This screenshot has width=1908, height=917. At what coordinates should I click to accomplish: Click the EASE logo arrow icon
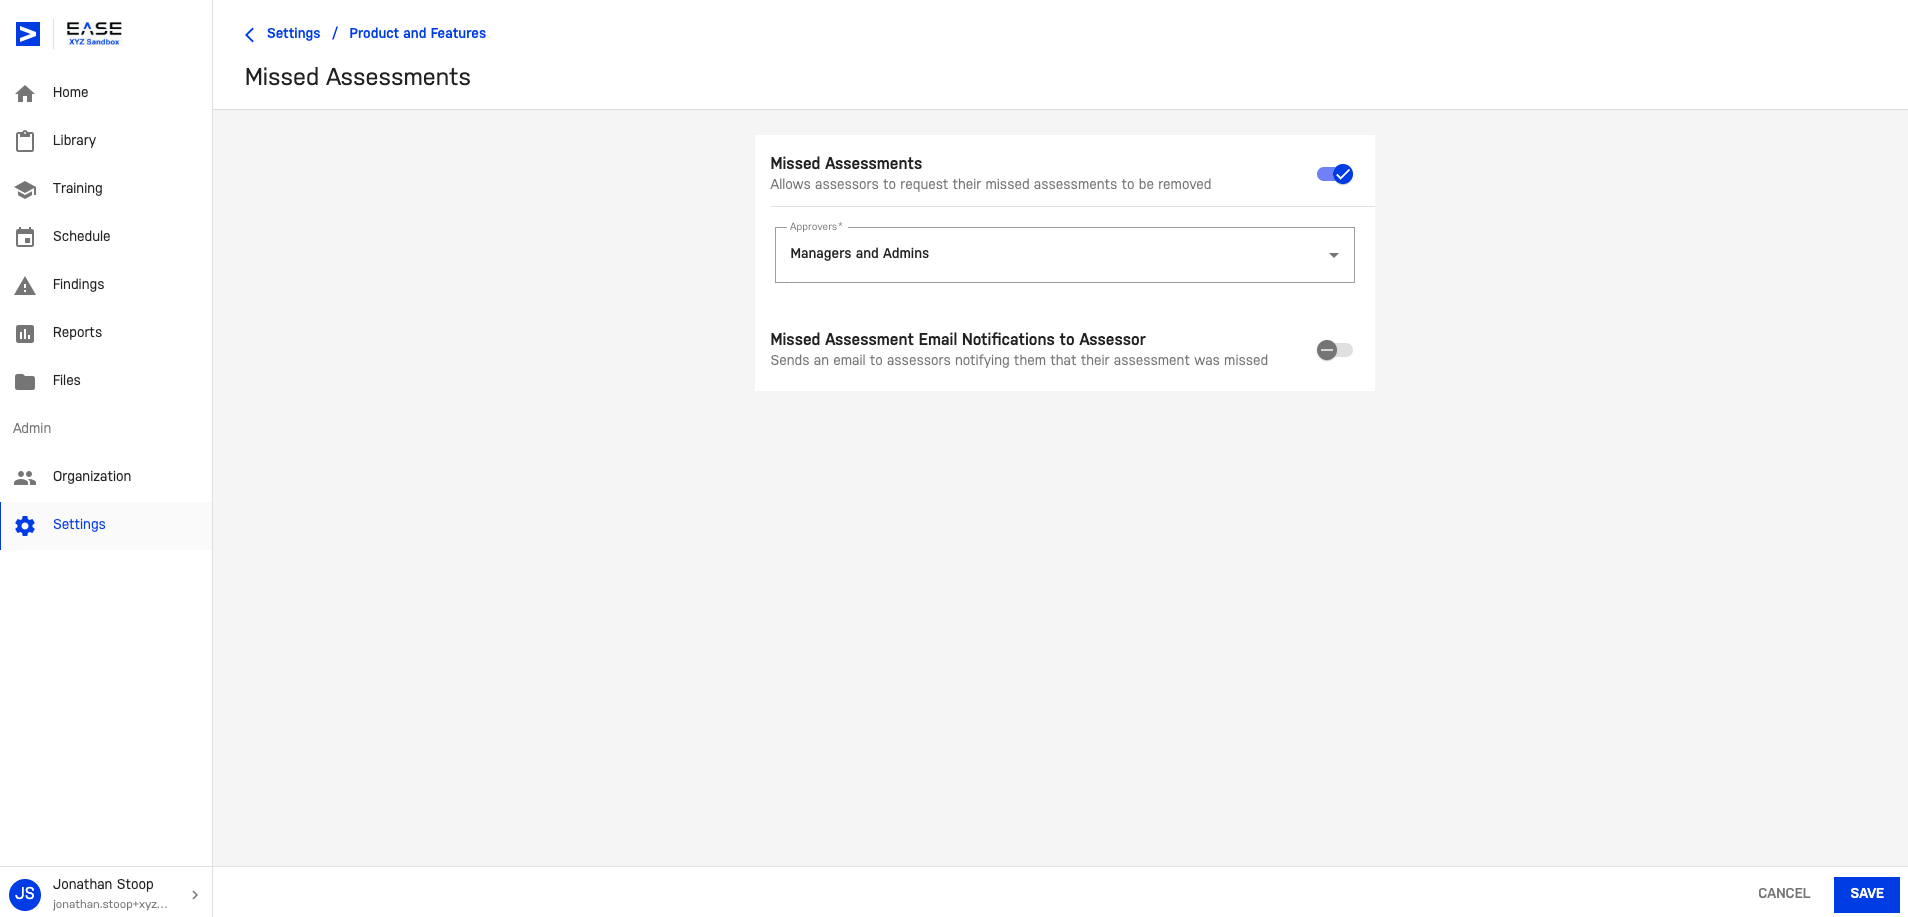(28, 34)
